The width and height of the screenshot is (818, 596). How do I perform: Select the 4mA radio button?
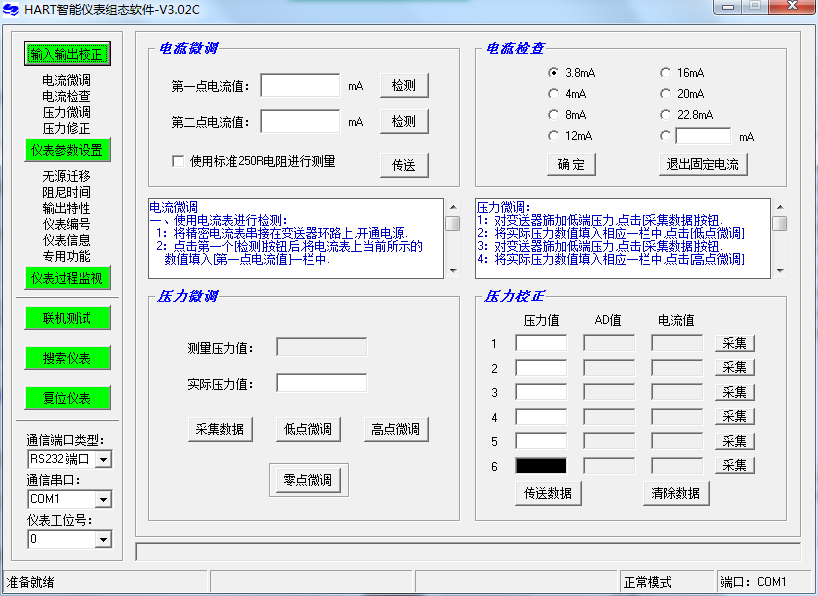(554, 94)
